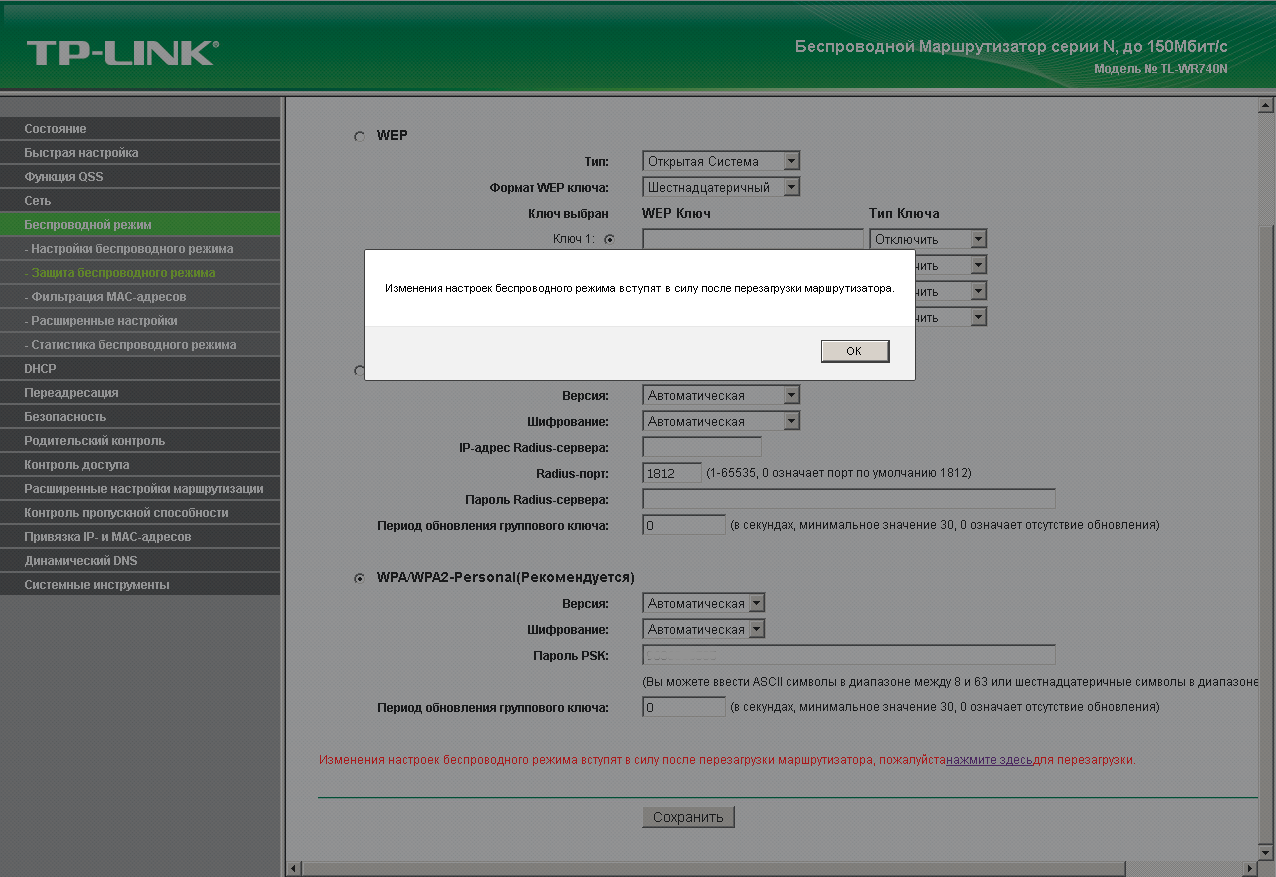The image size is (1276, 877).
Task: Go to Системные инструменты
Action: 140,585
